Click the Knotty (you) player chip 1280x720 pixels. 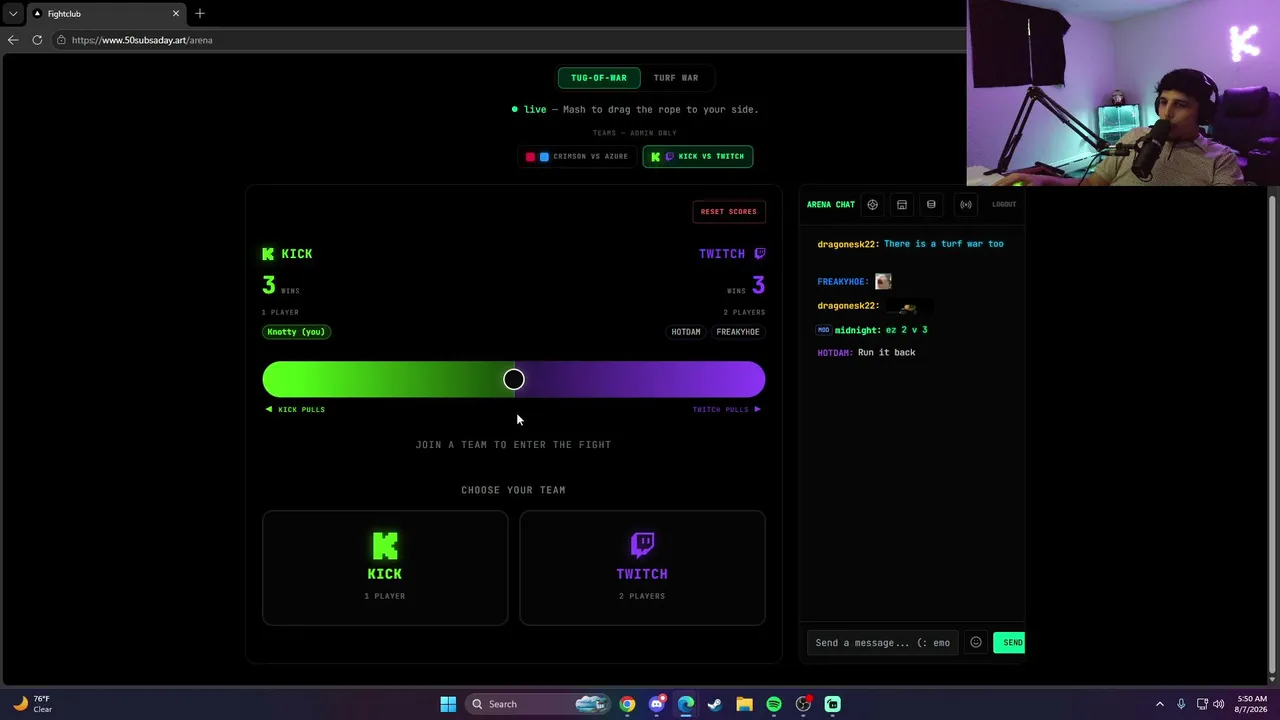[x=296, y=332]
